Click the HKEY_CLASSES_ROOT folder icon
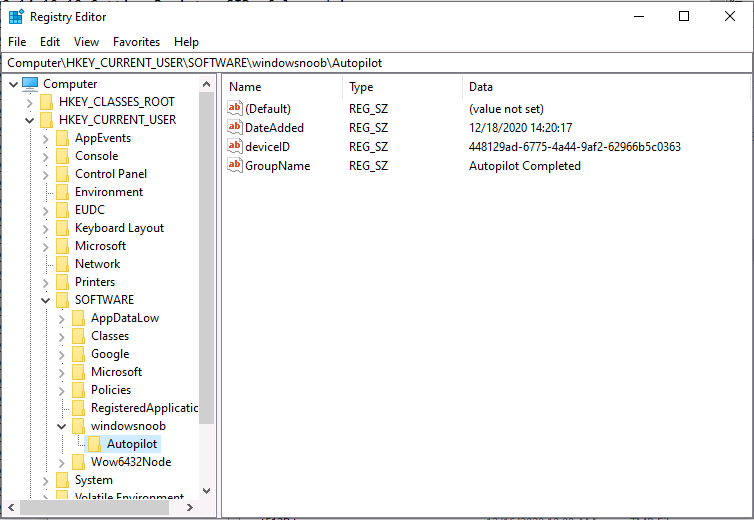The image size is (754, 520). [x=47, y=102]
